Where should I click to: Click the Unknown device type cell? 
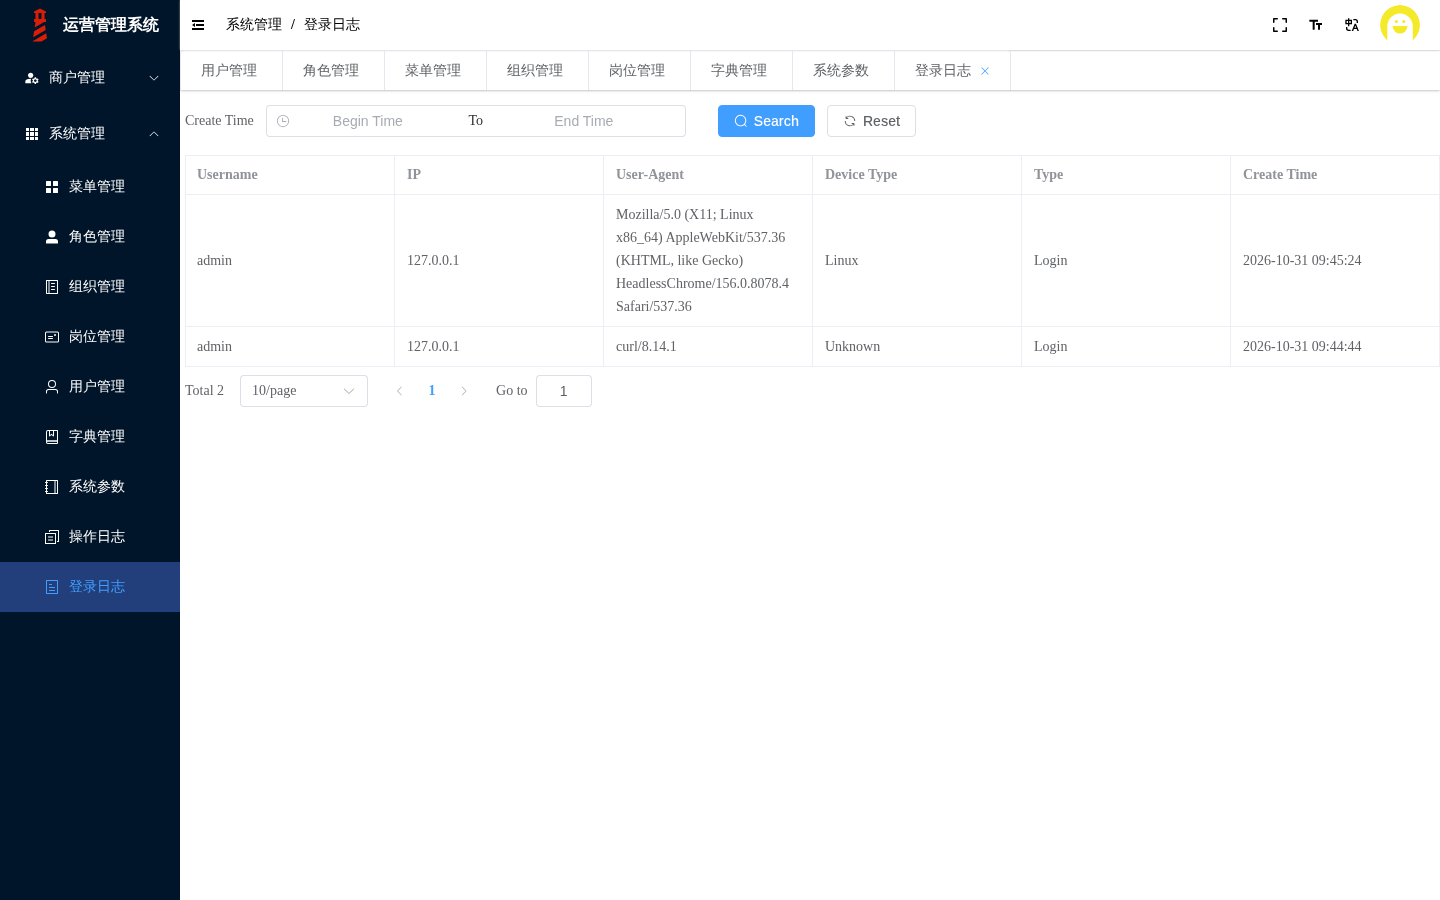(x=917, y=347)
